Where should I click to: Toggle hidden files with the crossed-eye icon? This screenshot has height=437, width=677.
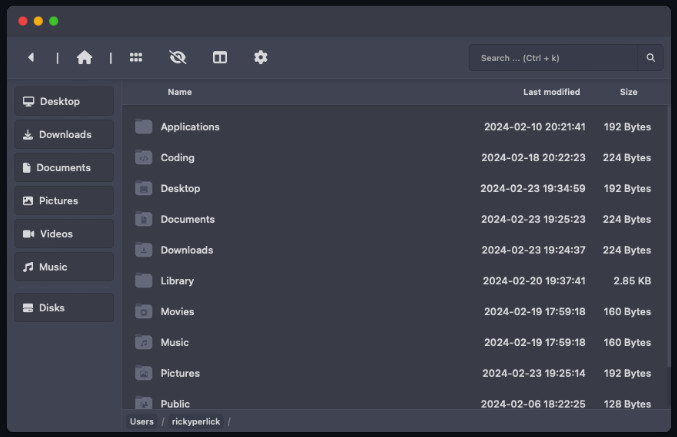click(x=177, y=57)
